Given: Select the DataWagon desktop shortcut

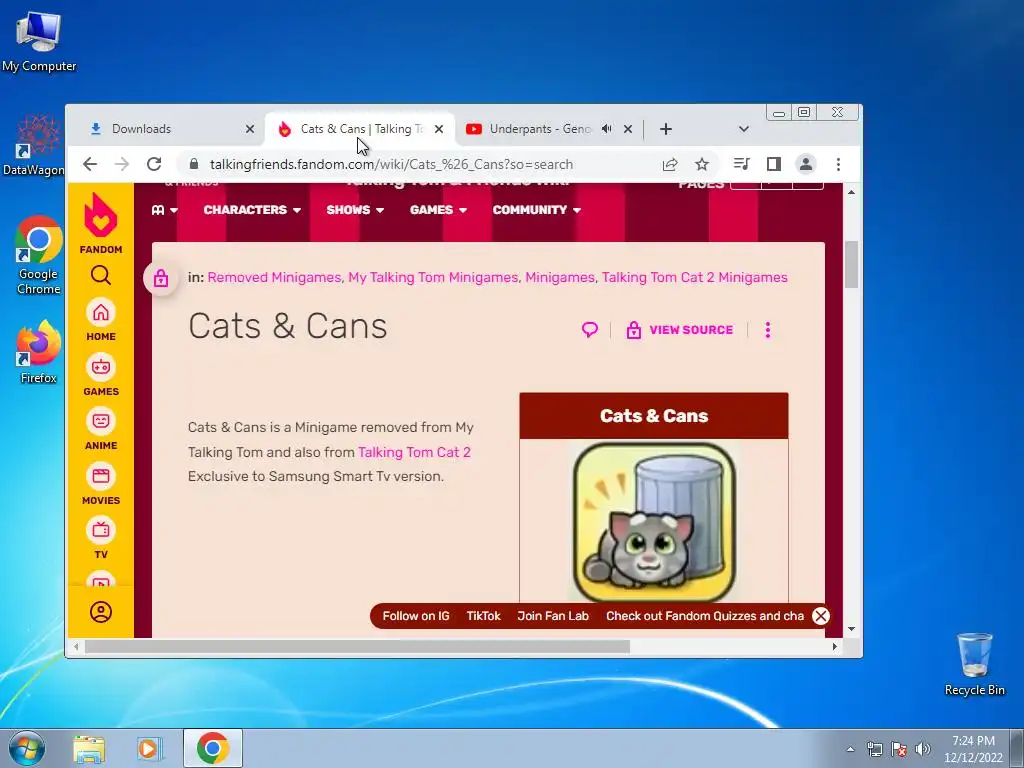Looking at the screenshot, I should (33, 146).
